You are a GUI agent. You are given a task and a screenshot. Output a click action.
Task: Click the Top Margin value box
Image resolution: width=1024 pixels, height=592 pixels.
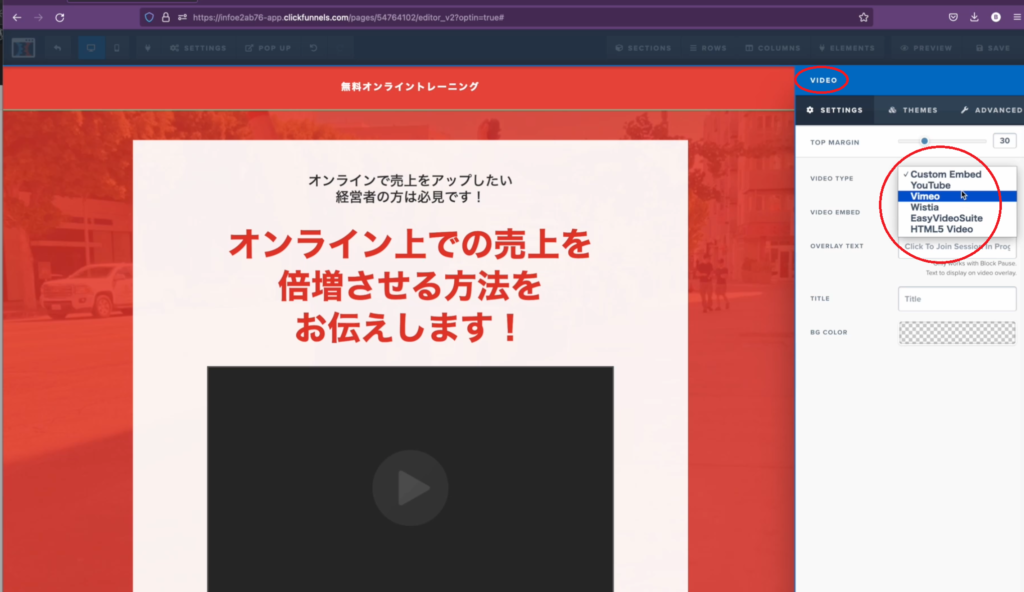pyautogui.click(x=1004, y=141)
